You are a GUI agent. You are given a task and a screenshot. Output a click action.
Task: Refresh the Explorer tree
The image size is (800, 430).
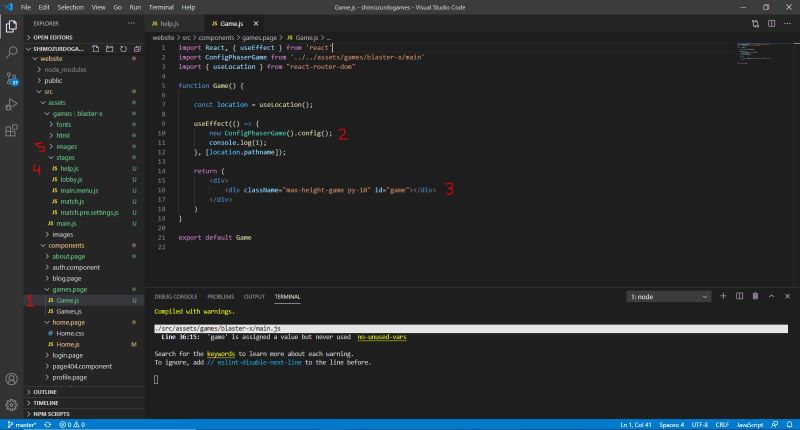pos(123,49)
